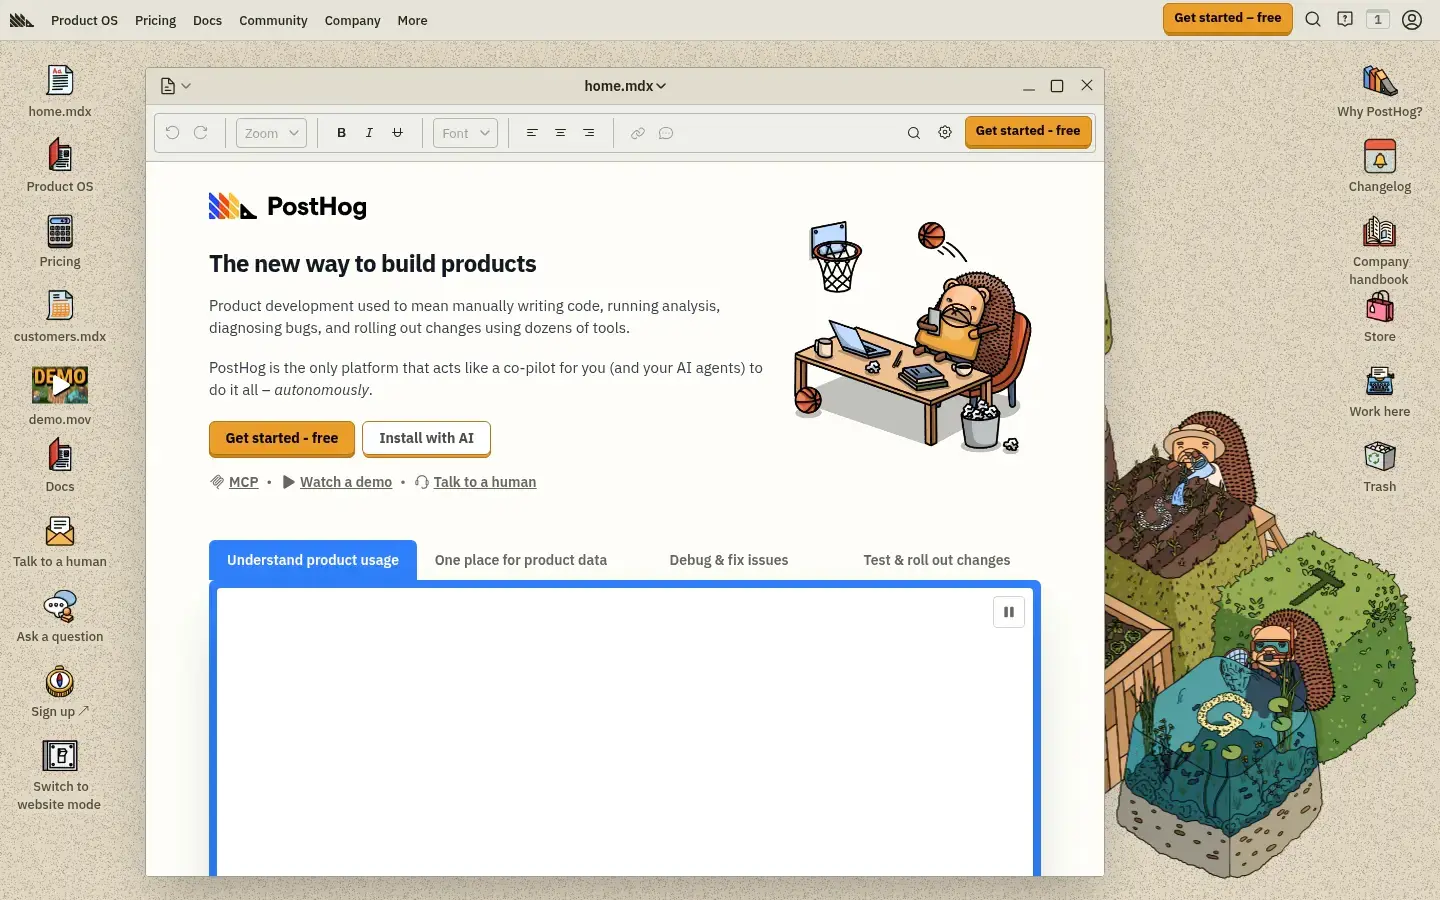Click the PostHog logo in top bar
The height and width of the screenshot is (900, 1440).
click(x=22, y=20)
